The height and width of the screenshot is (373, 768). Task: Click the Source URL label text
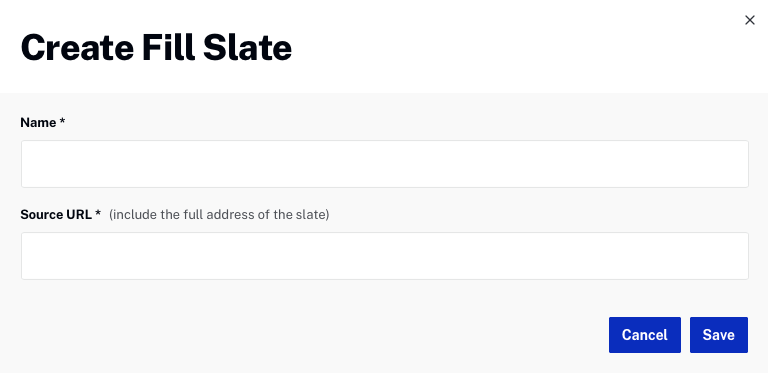[56, 214]
